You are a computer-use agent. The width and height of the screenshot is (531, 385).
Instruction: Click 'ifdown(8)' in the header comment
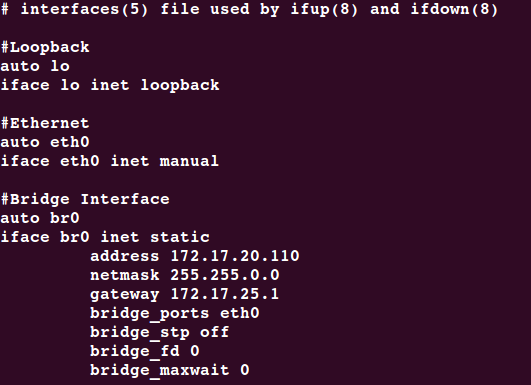pos(454,9)
